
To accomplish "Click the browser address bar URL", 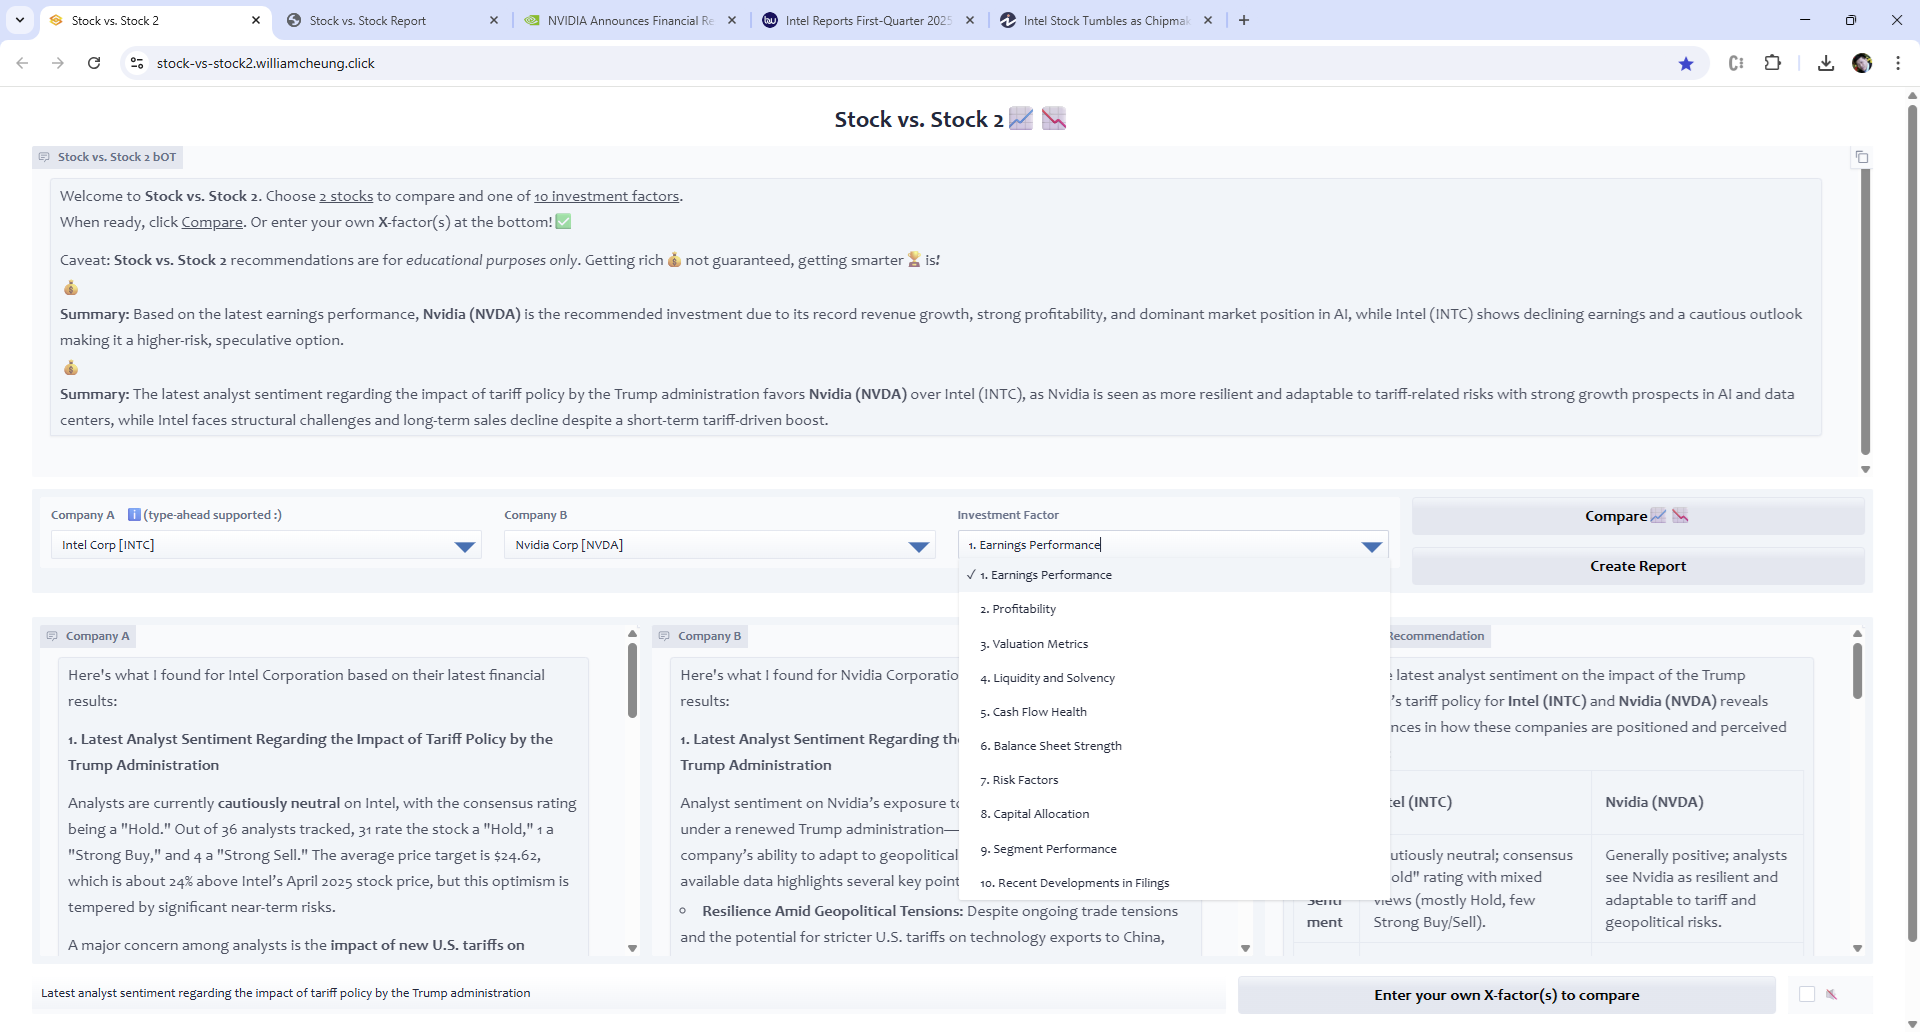I will (265, 63).
